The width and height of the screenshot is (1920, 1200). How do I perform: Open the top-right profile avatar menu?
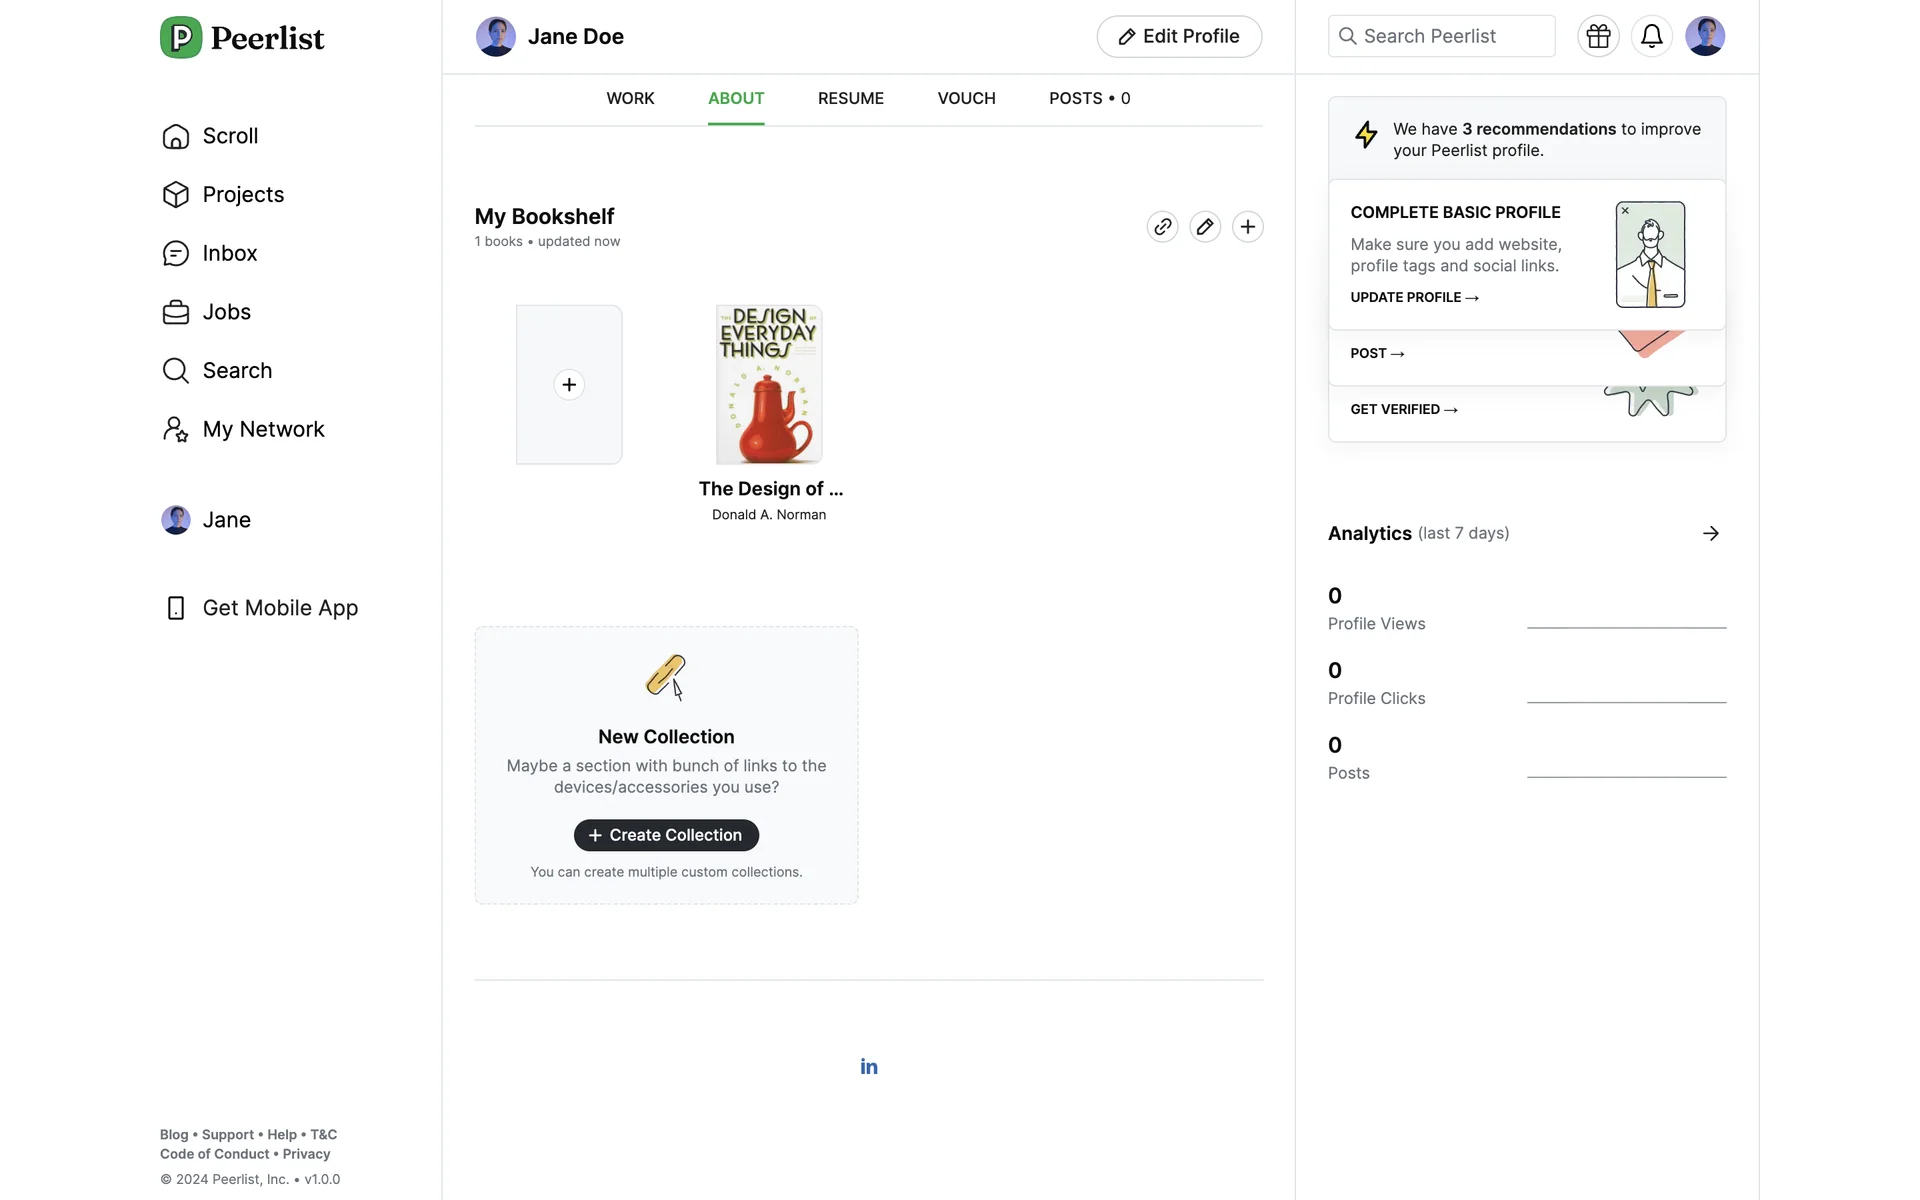[1704, 37]
